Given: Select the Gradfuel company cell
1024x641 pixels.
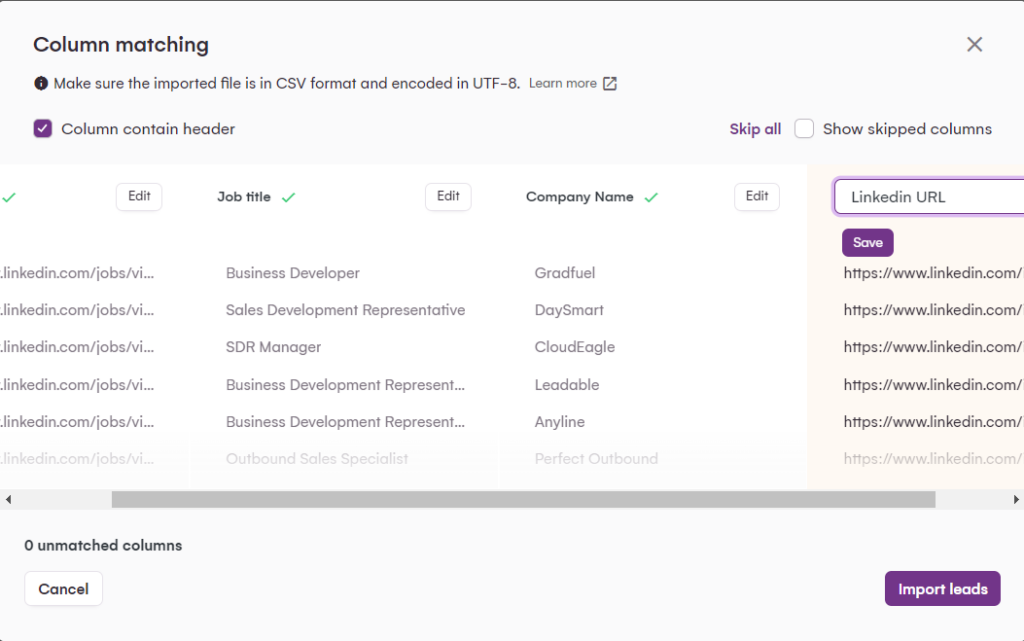Looking at the screenshot, I should tap(565, 273).
